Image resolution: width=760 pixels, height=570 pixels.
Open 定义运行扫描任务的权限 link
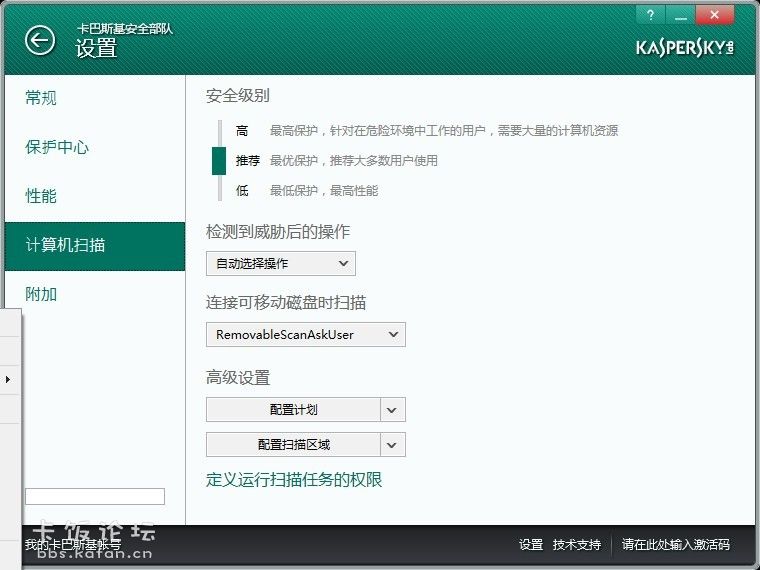pyautogui.click(x=294, y=480)
